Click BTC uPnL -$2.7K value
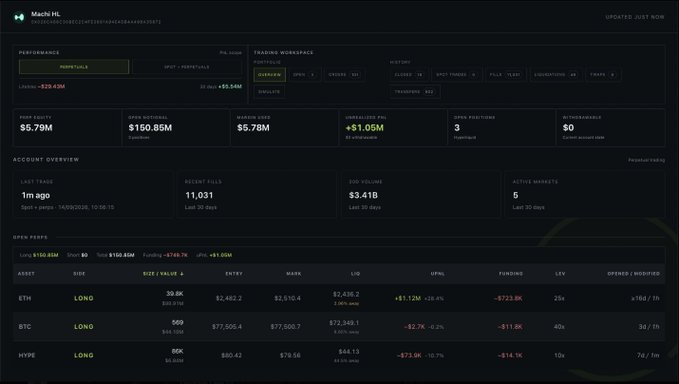The height and width of the screenshot is (384, 679). pos(414,327)
